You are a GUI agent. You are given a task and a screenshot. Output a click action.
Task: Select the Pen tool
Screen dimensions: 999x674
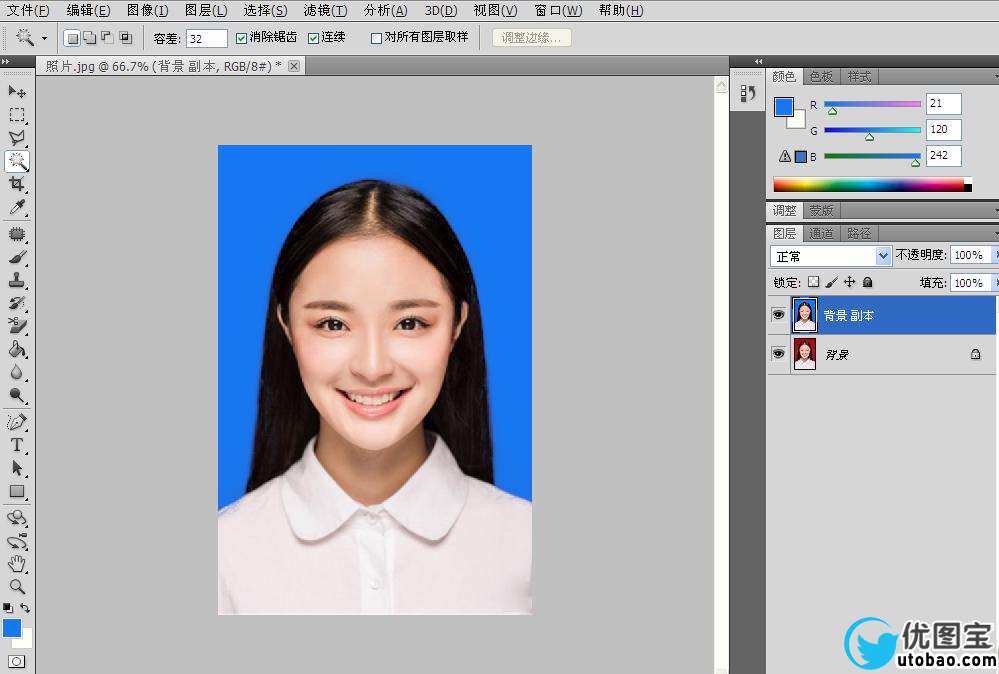click(17, 422)
